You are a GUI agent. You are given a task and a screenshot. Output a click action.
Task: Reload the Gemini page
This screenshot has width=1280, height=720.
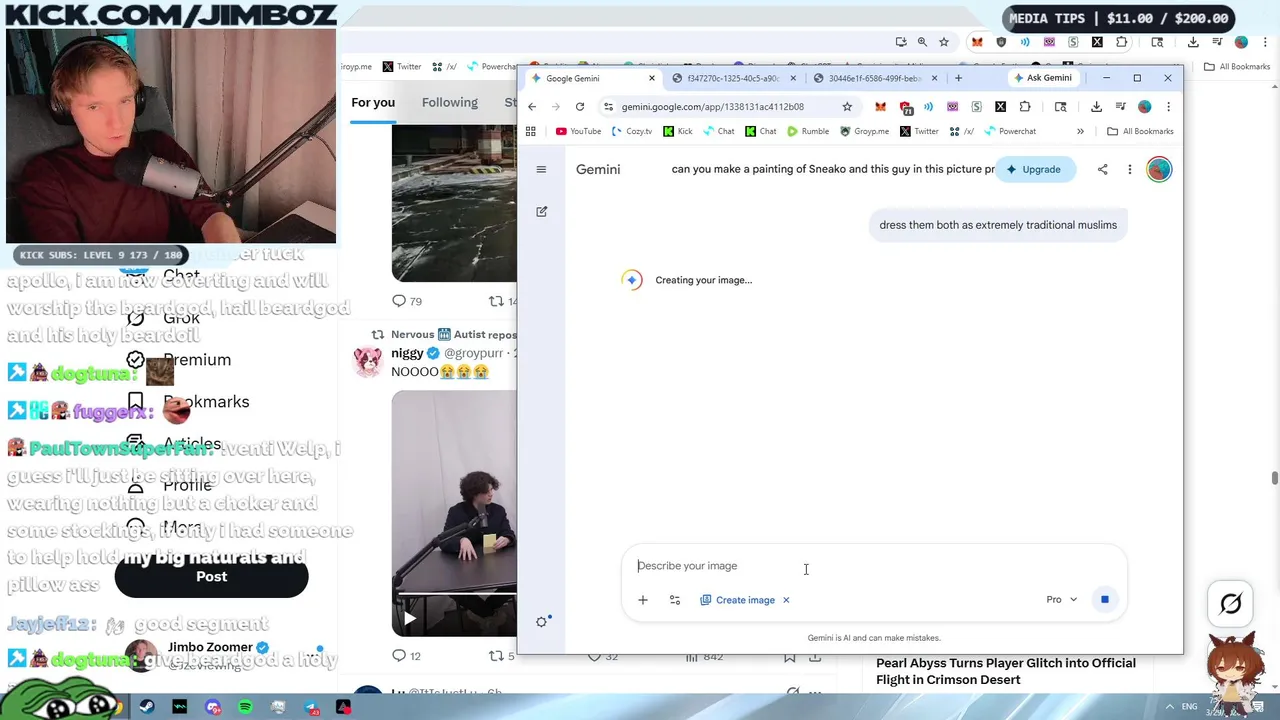[x=579, y=106]
